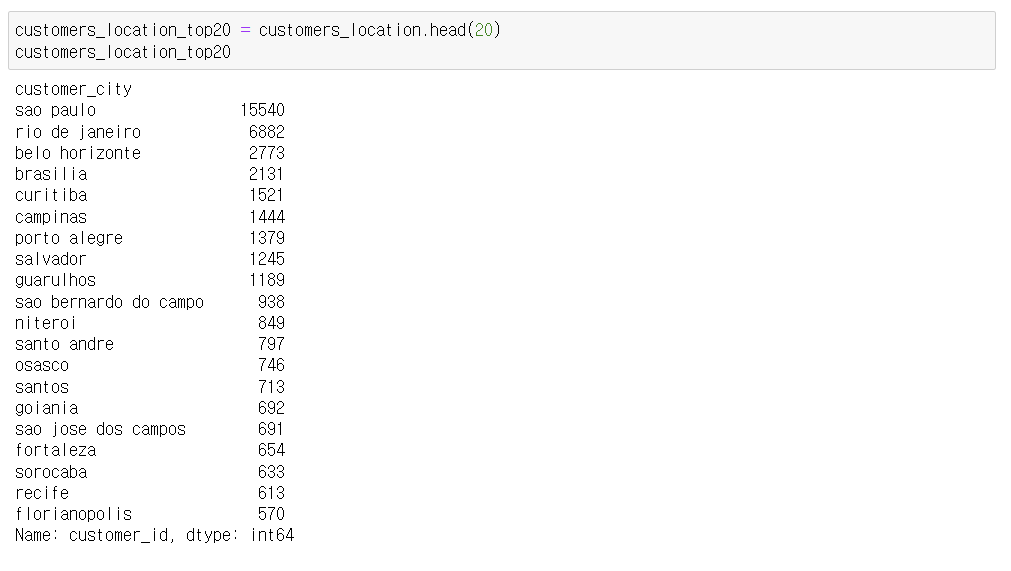Click the value 746
The height and width of the screenshot is (571, 1011).
pos(271,365)
